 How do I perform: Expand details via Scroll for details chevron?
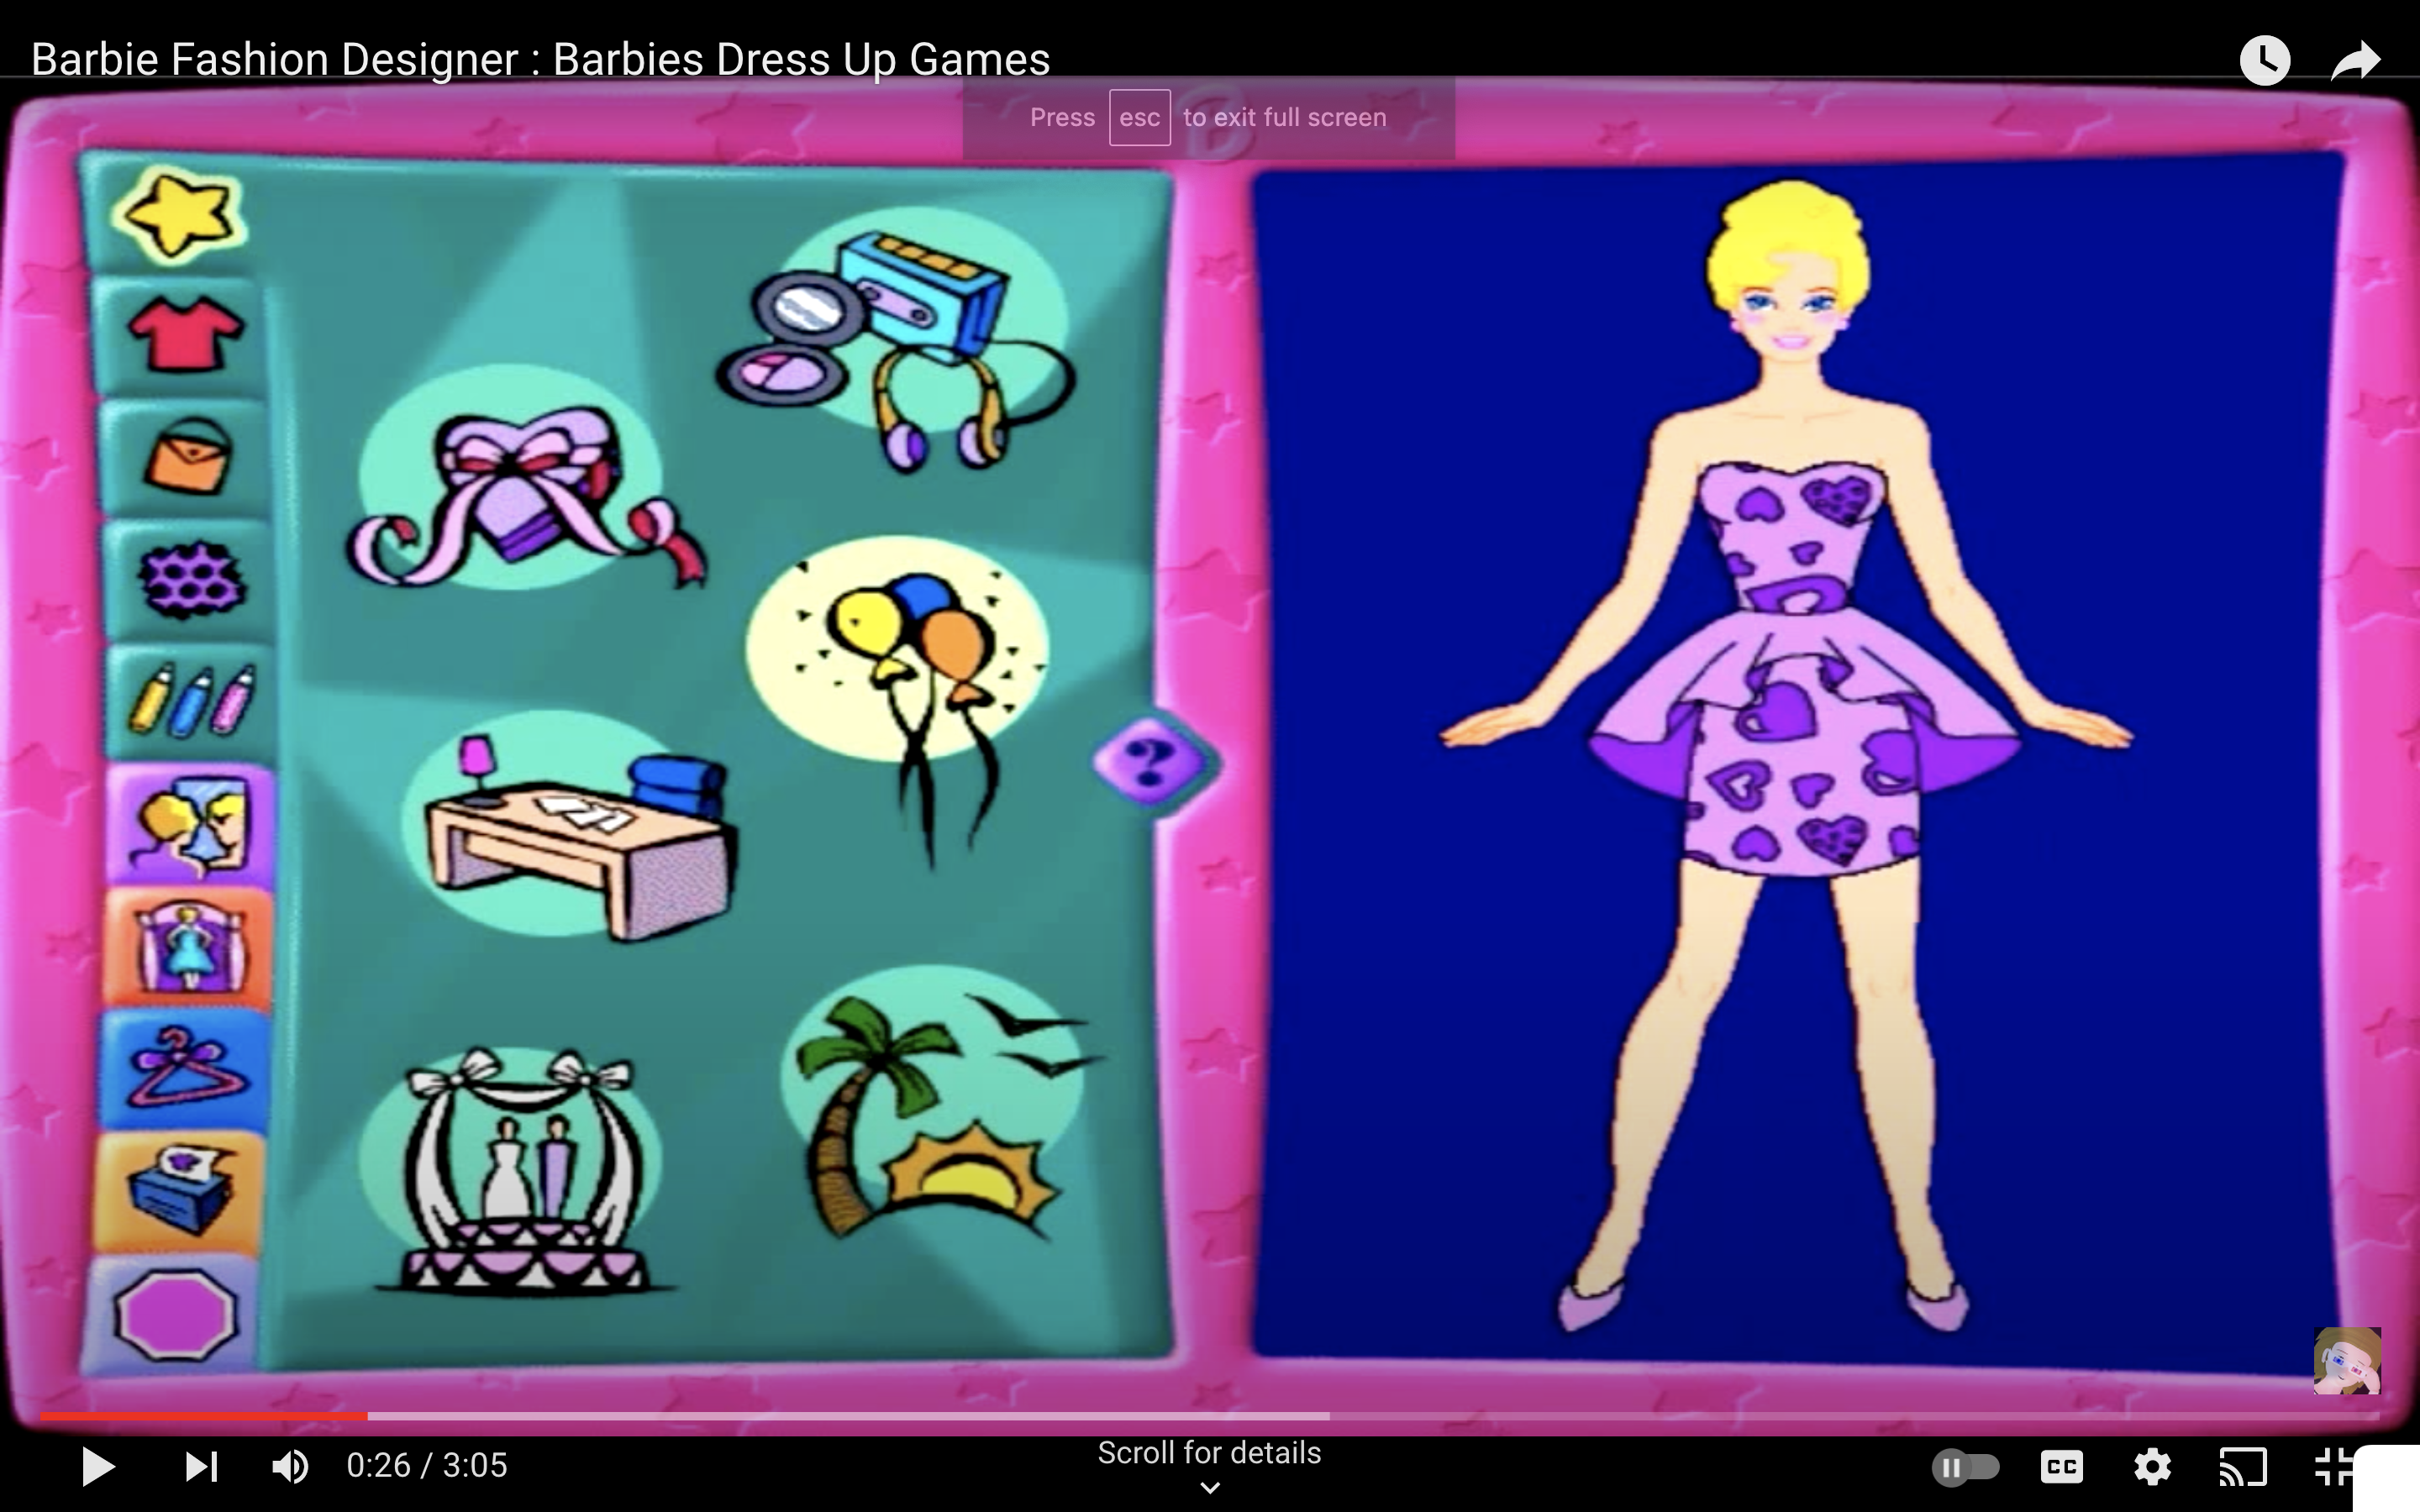point(1210,1488)
